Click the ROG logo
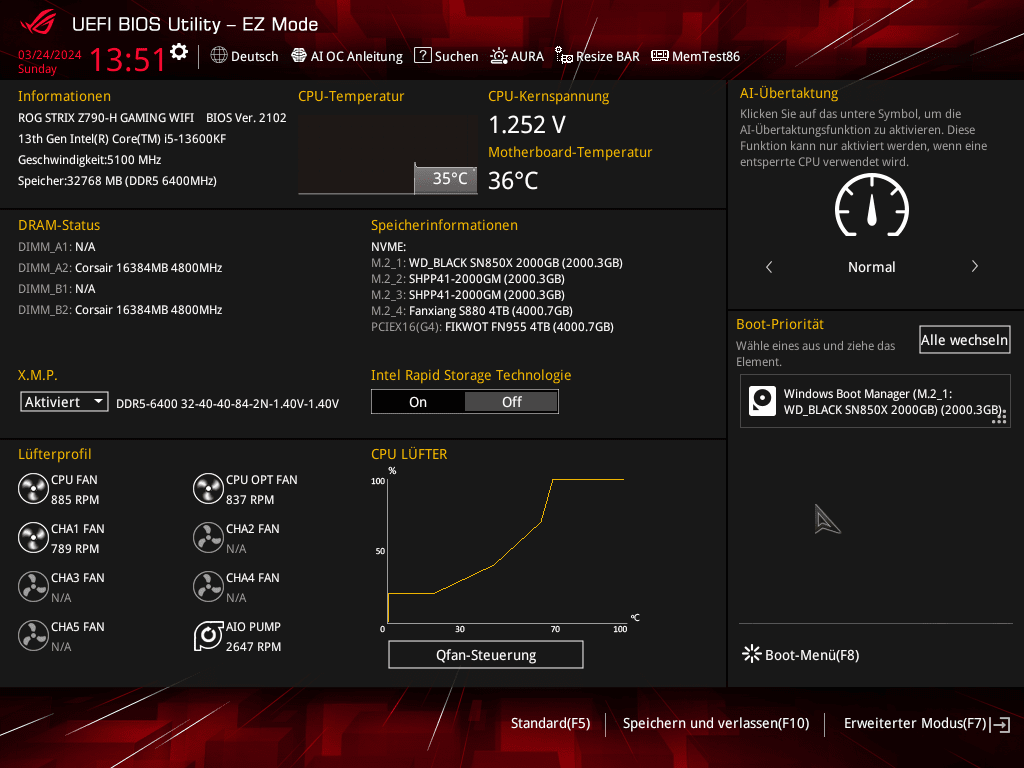 [38, 23]
